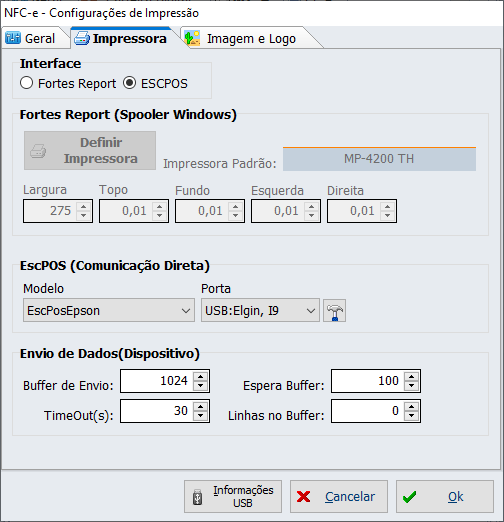Click the hammer port configuration icon
The height and width of the screenshot is (522, 504).
click(x=334, y=311)
